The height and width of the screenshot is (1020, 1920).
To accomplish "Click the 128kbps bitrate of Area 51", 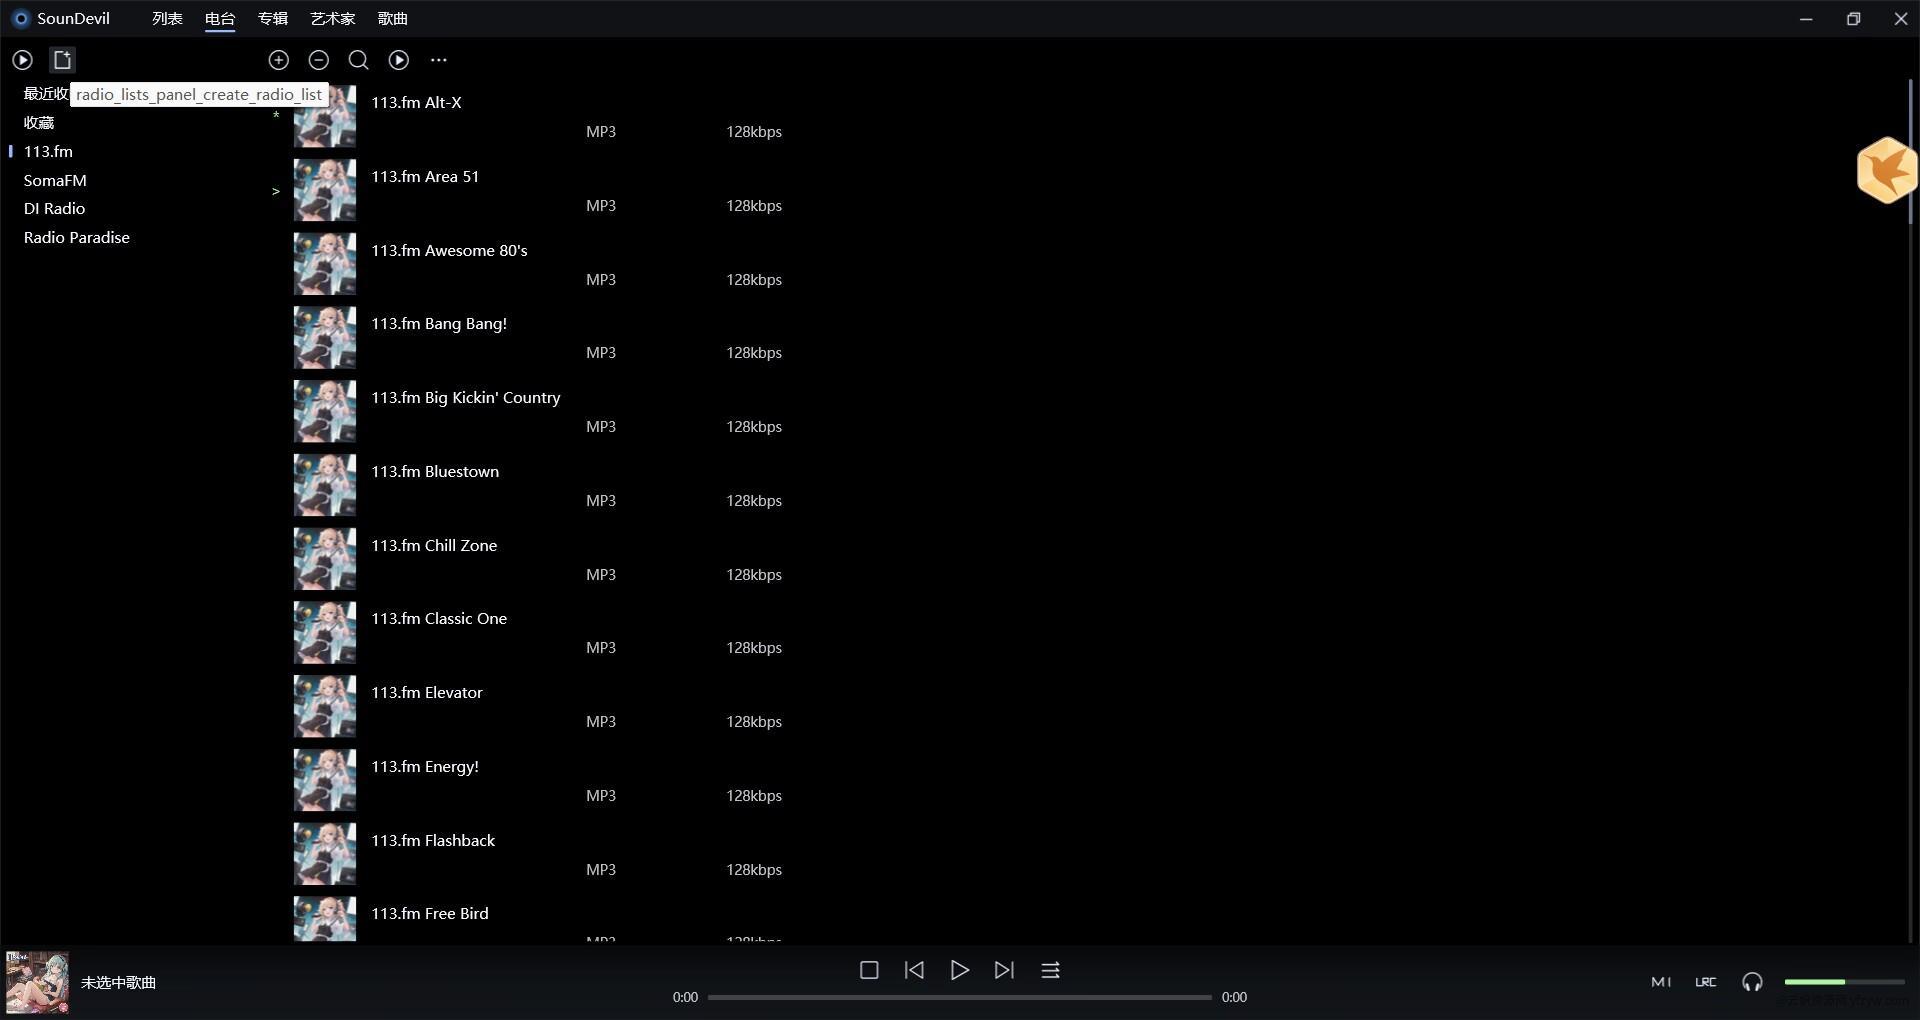I will click(754, 206).
